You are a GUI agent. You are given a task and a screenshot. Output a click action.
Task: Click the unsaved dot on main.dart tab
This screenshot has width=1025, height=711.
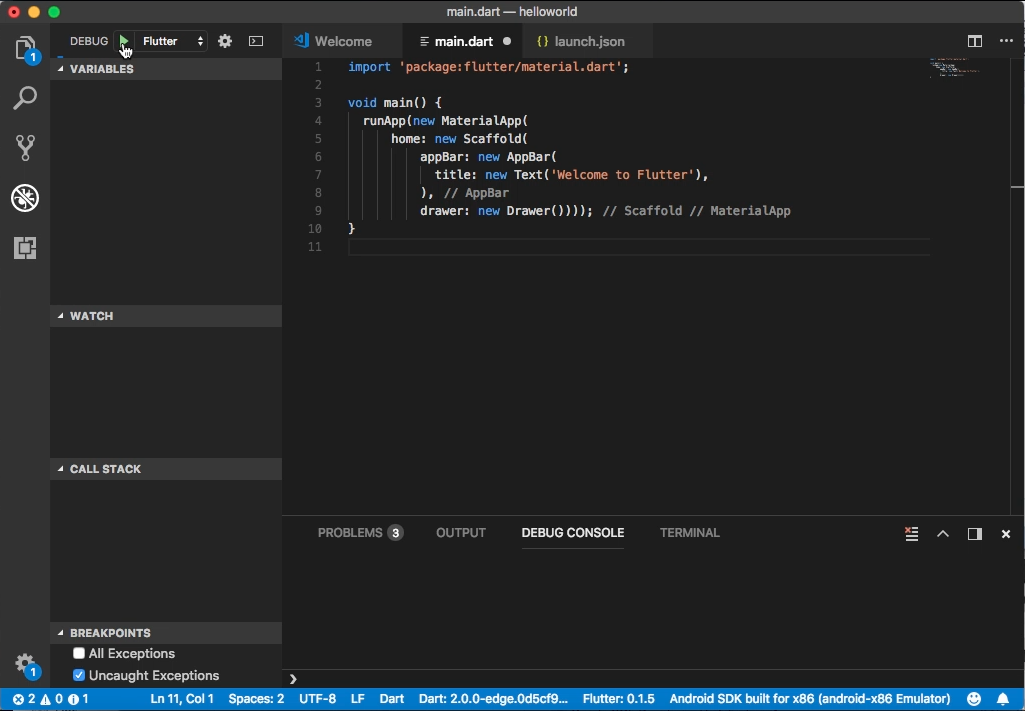tap(507, 41)
